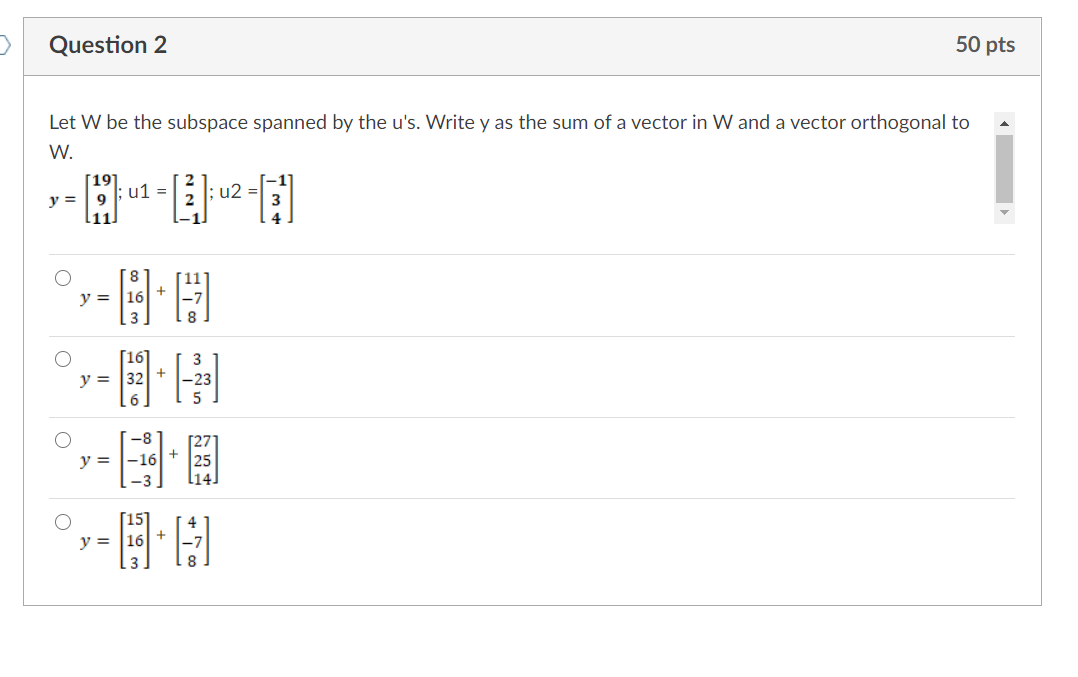The width and height of the screenshot is (1078, 677).
Task: Click the fourth answer option row
Action: tap(145, 540)
